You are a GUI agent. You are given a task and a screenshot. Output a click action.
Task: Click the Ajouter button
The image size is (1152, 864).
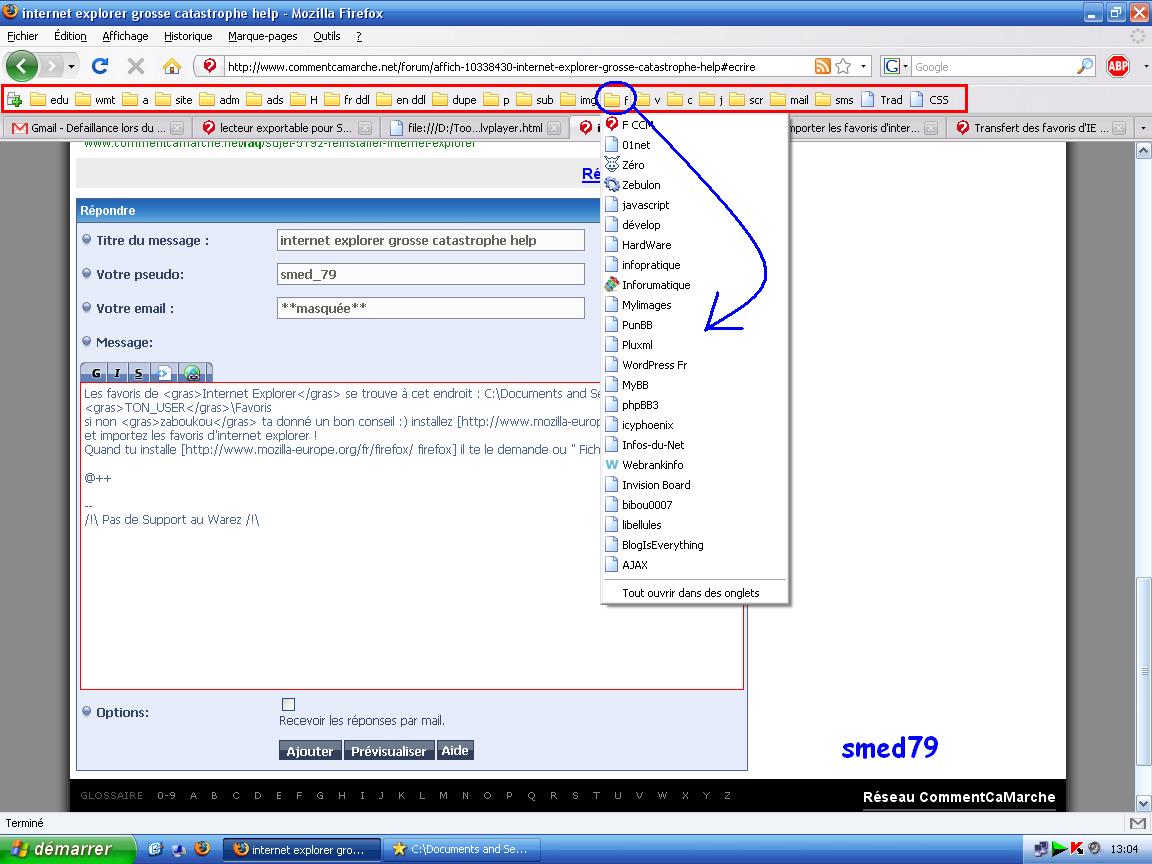coord(310,751)
